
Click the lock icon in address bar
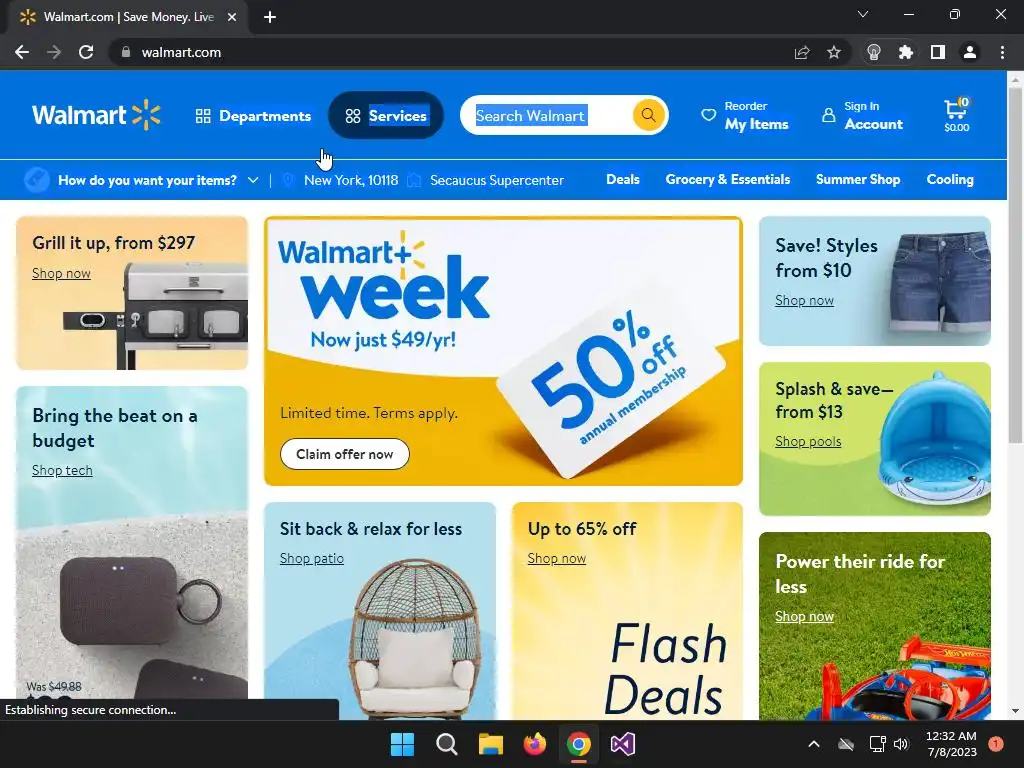(126, 52)
